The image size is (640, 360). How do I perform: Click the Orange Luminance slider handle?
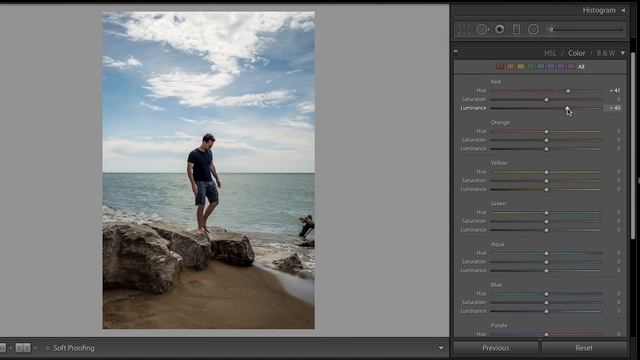(547, 149)
